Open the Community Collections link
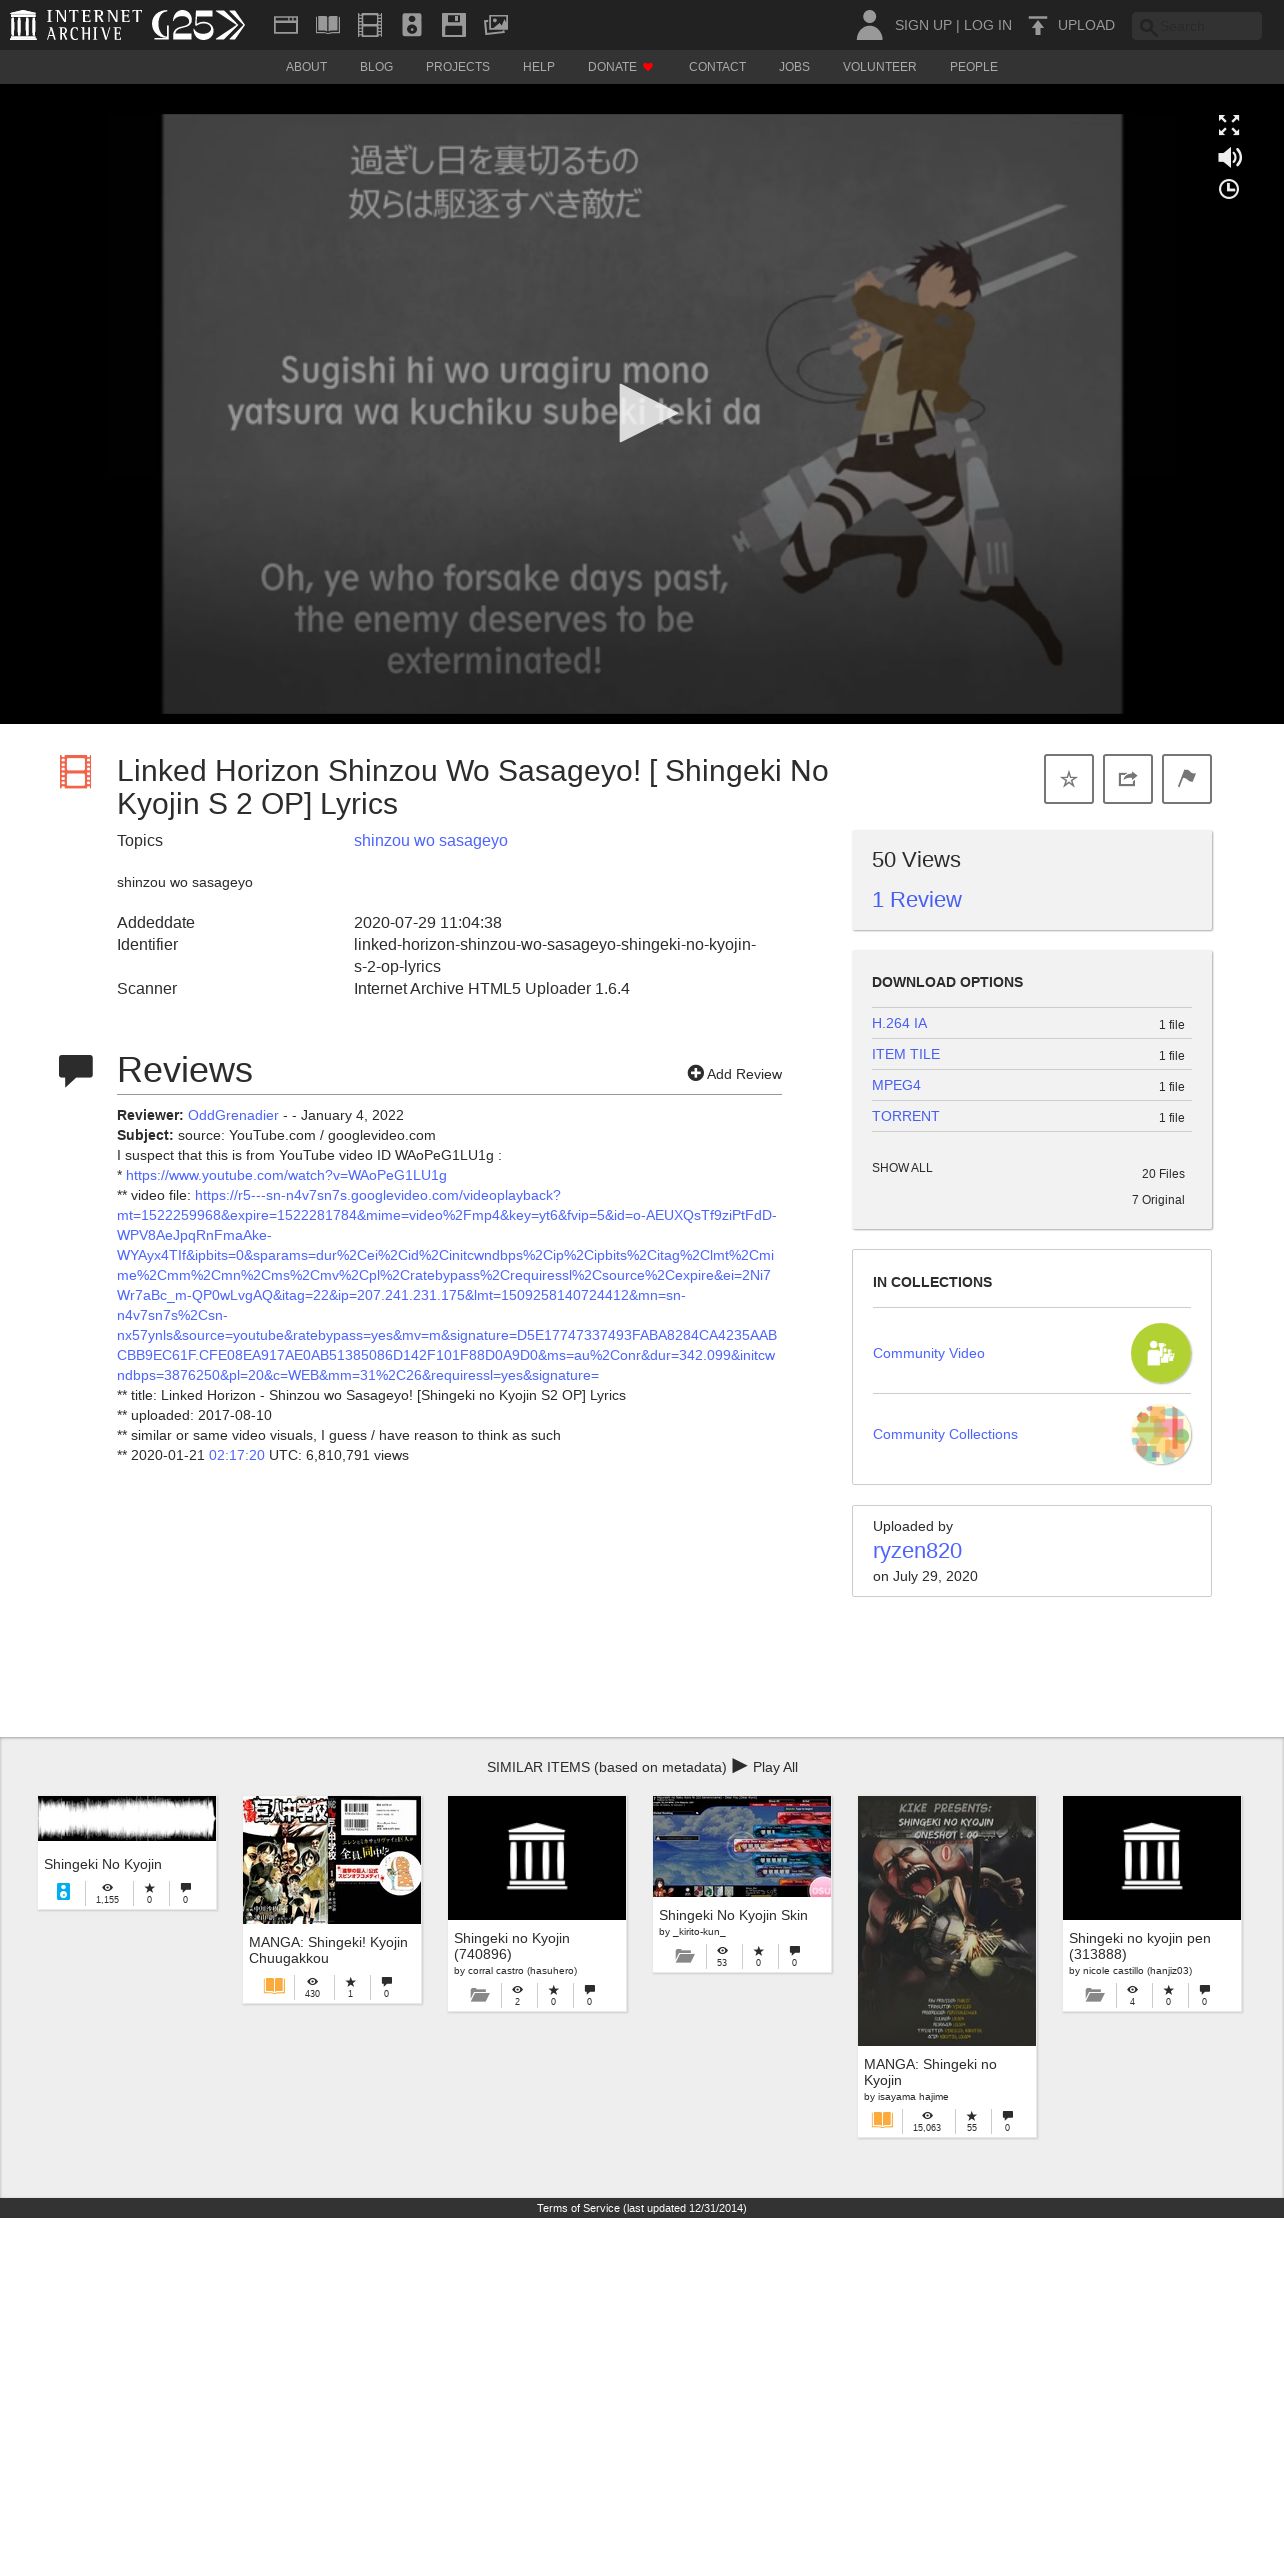Image resolution: width=1284 pixels, height=2568 pixels. [945, 1434]
